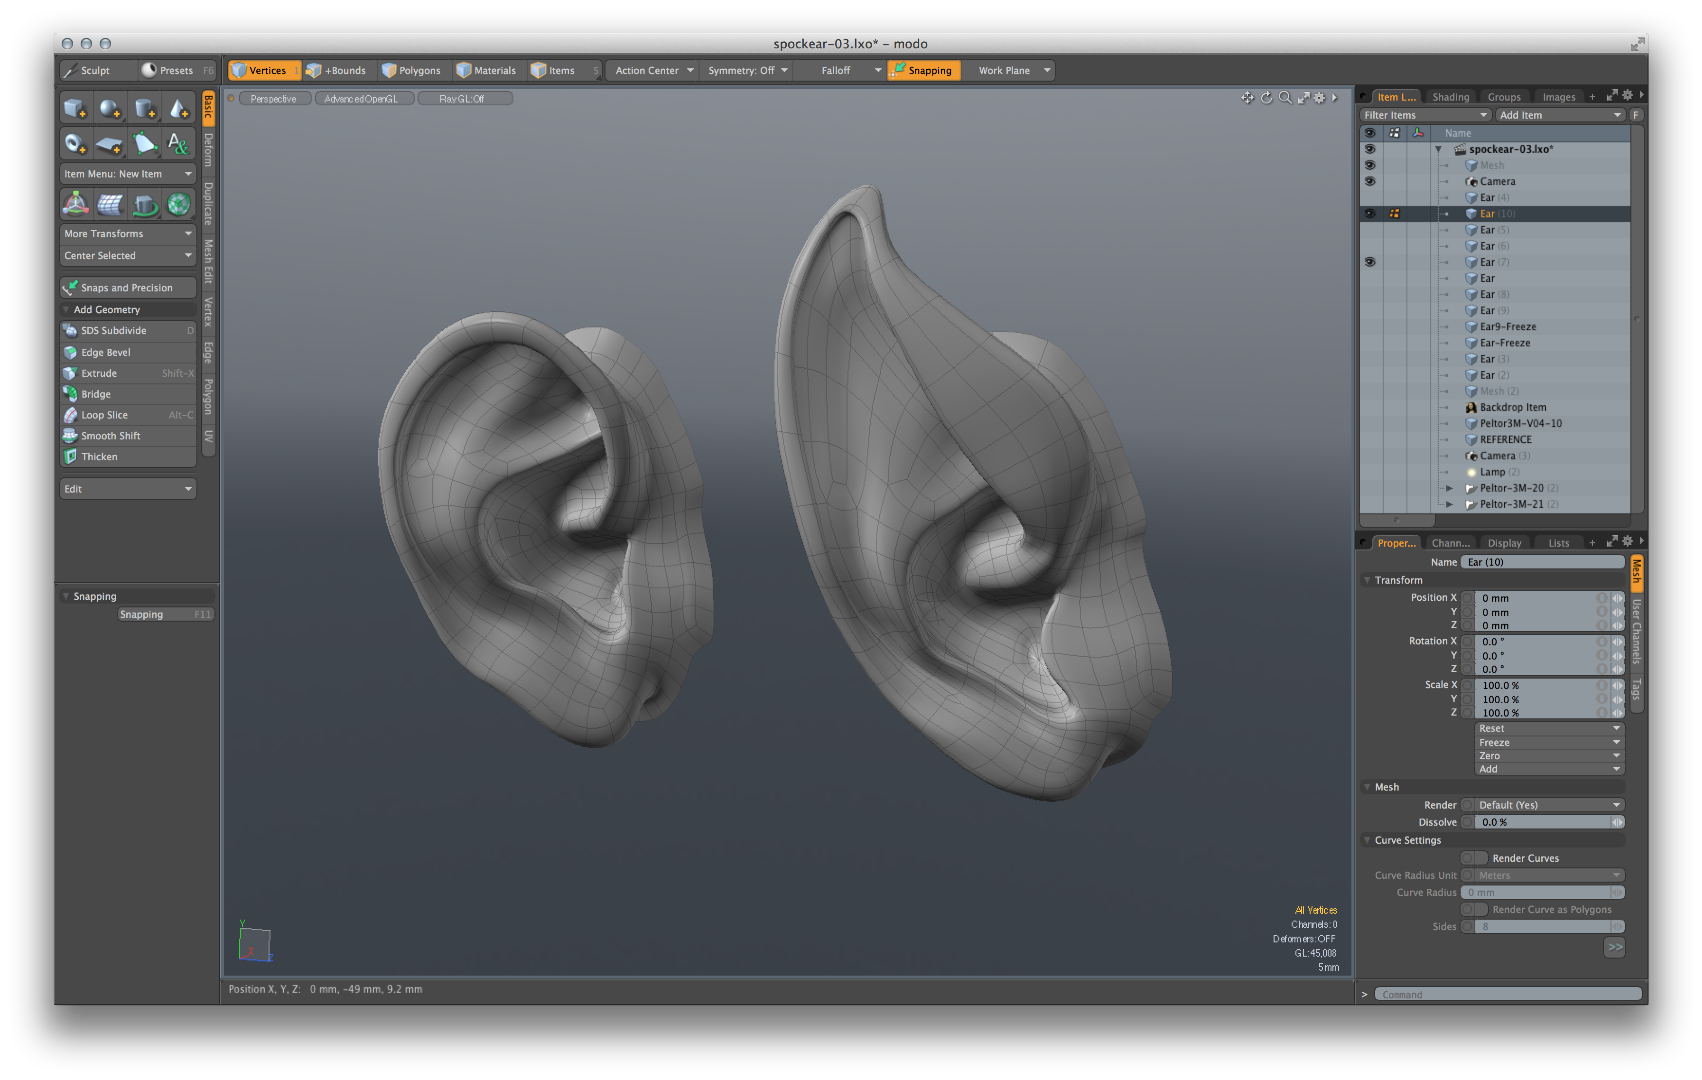This screenshot has height=1080, width=1702.
Task: Toggle visibility of spockear-03.lxo scene
Action: point(1370,149)
